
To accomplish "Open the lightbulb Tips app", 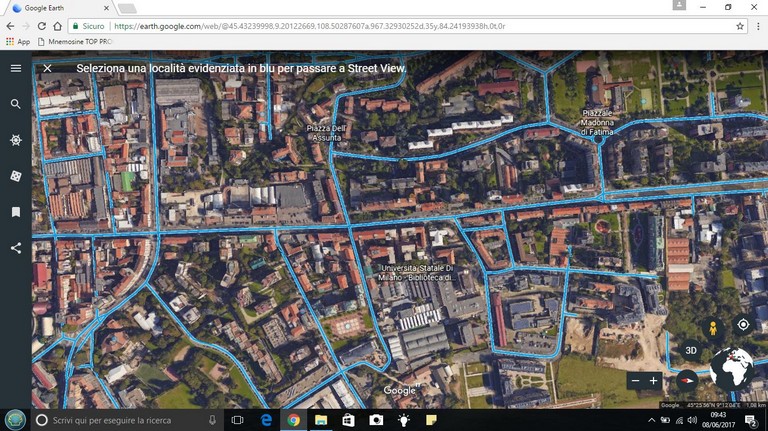I will [404, 420].
